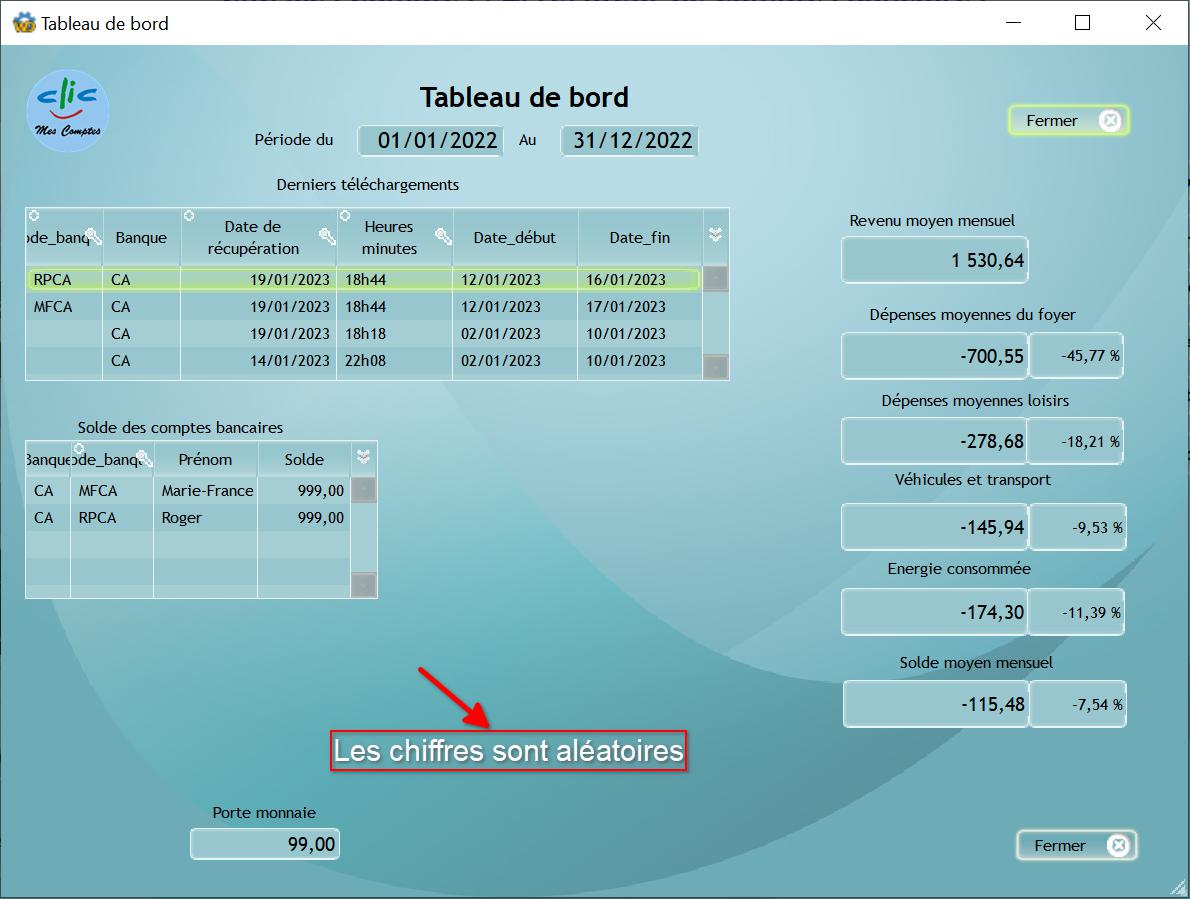Open the double-chevron menu of Derniers téléchargements table
Viewport: 1190px width, 899px height.
pos(715,235)
